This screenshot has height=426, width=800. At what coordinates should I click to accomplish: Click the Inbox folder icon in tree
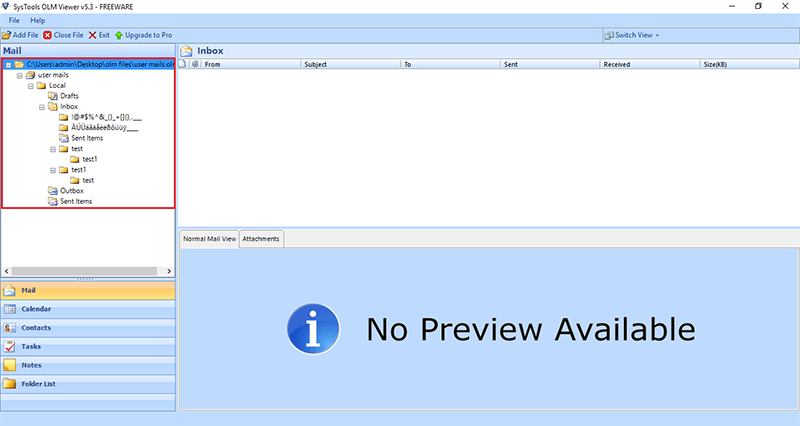pos(53,107)
